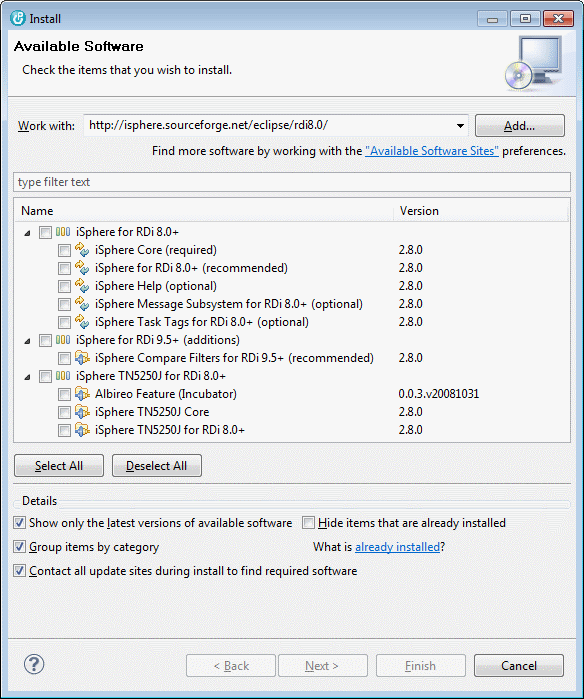Check iSphere Task Tags checkbox
Screen dimensions: 584x699
pos(64,322)
